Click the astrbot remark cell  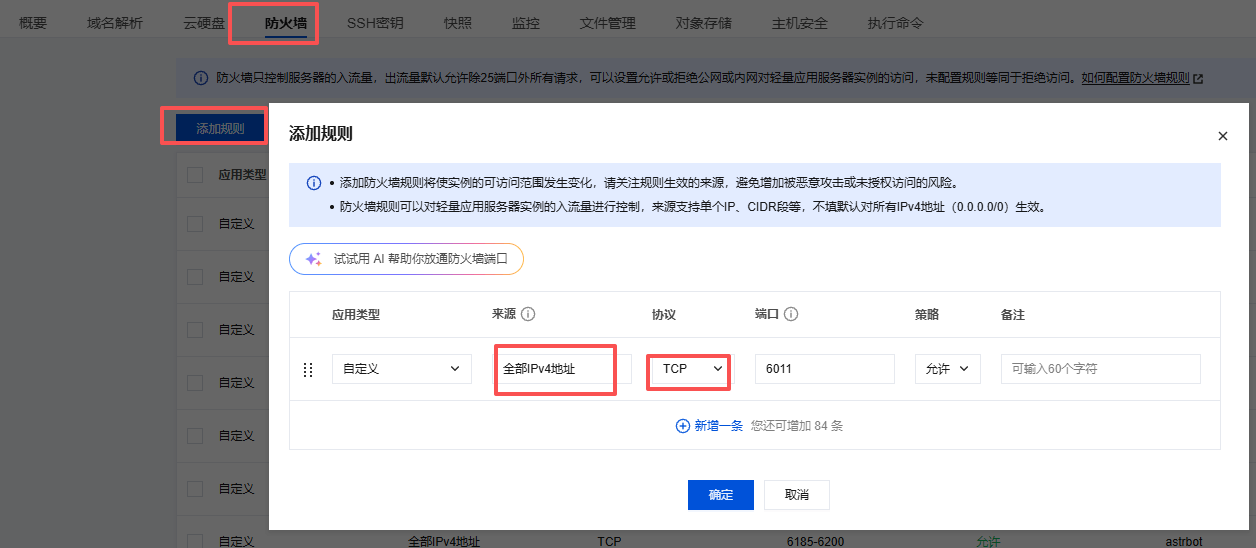click(x=1184, y=541)
